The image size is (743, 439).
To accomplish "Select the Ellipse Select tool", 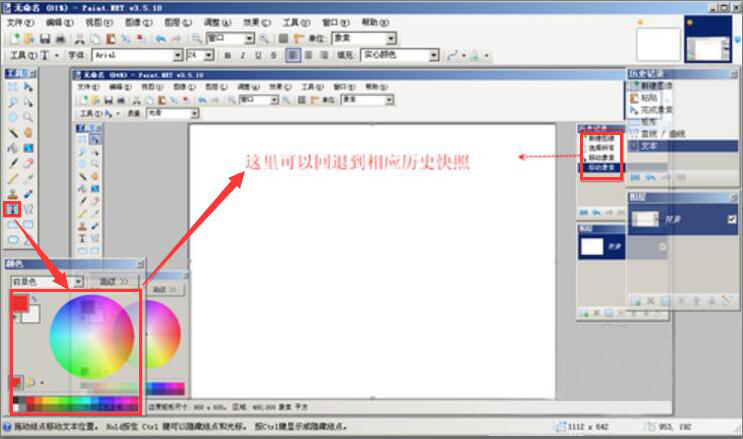I will (x=13, y=117).
